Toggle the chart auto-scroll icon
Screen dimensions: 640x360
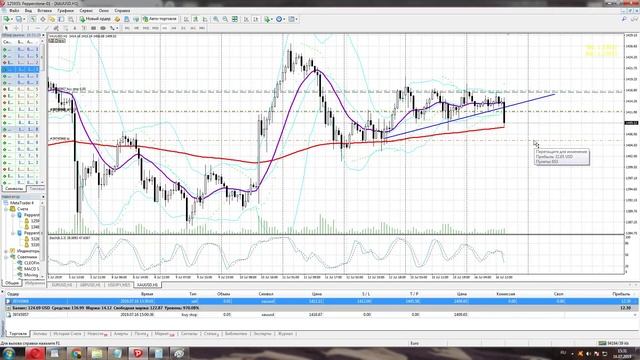pyautogui.click(x=246, y=19)
